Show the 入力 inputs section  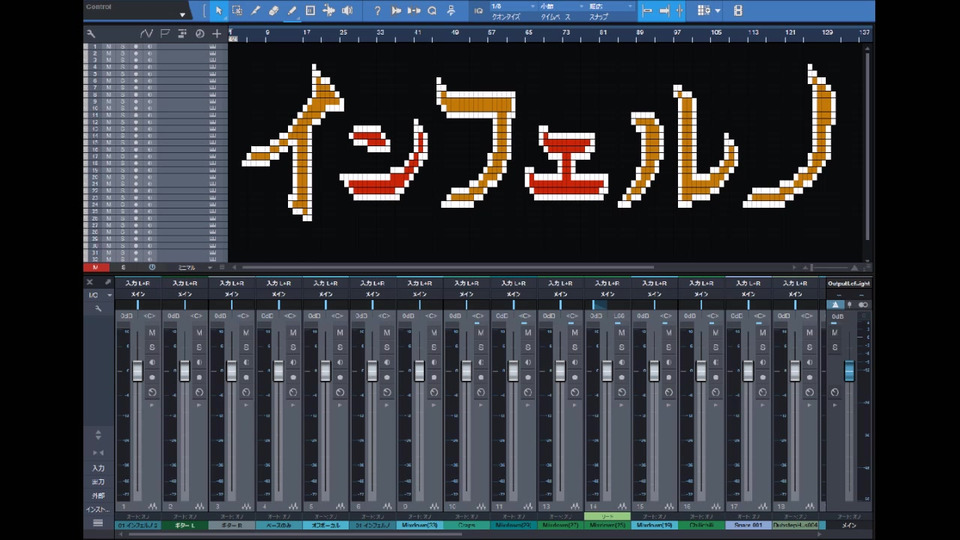pos(98,468)
